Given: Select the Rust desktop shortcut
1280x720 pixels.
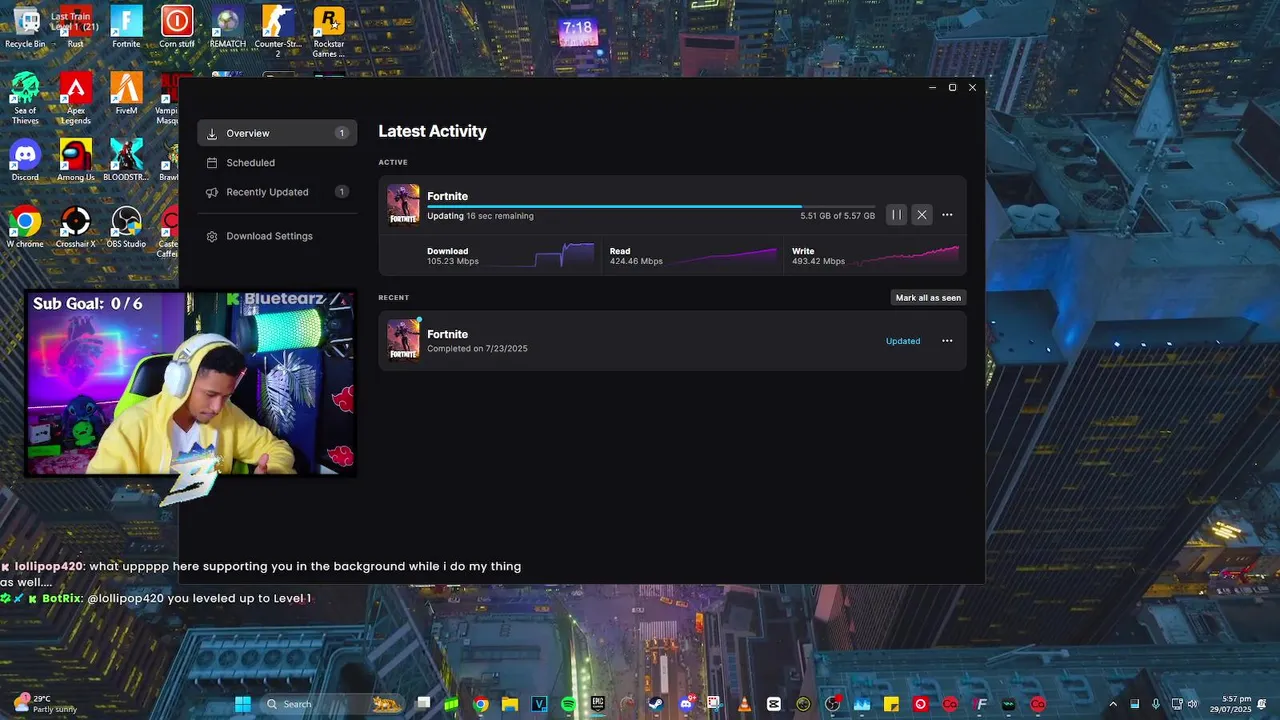Looking at the screenshot, I should click(x=75, y=27).
